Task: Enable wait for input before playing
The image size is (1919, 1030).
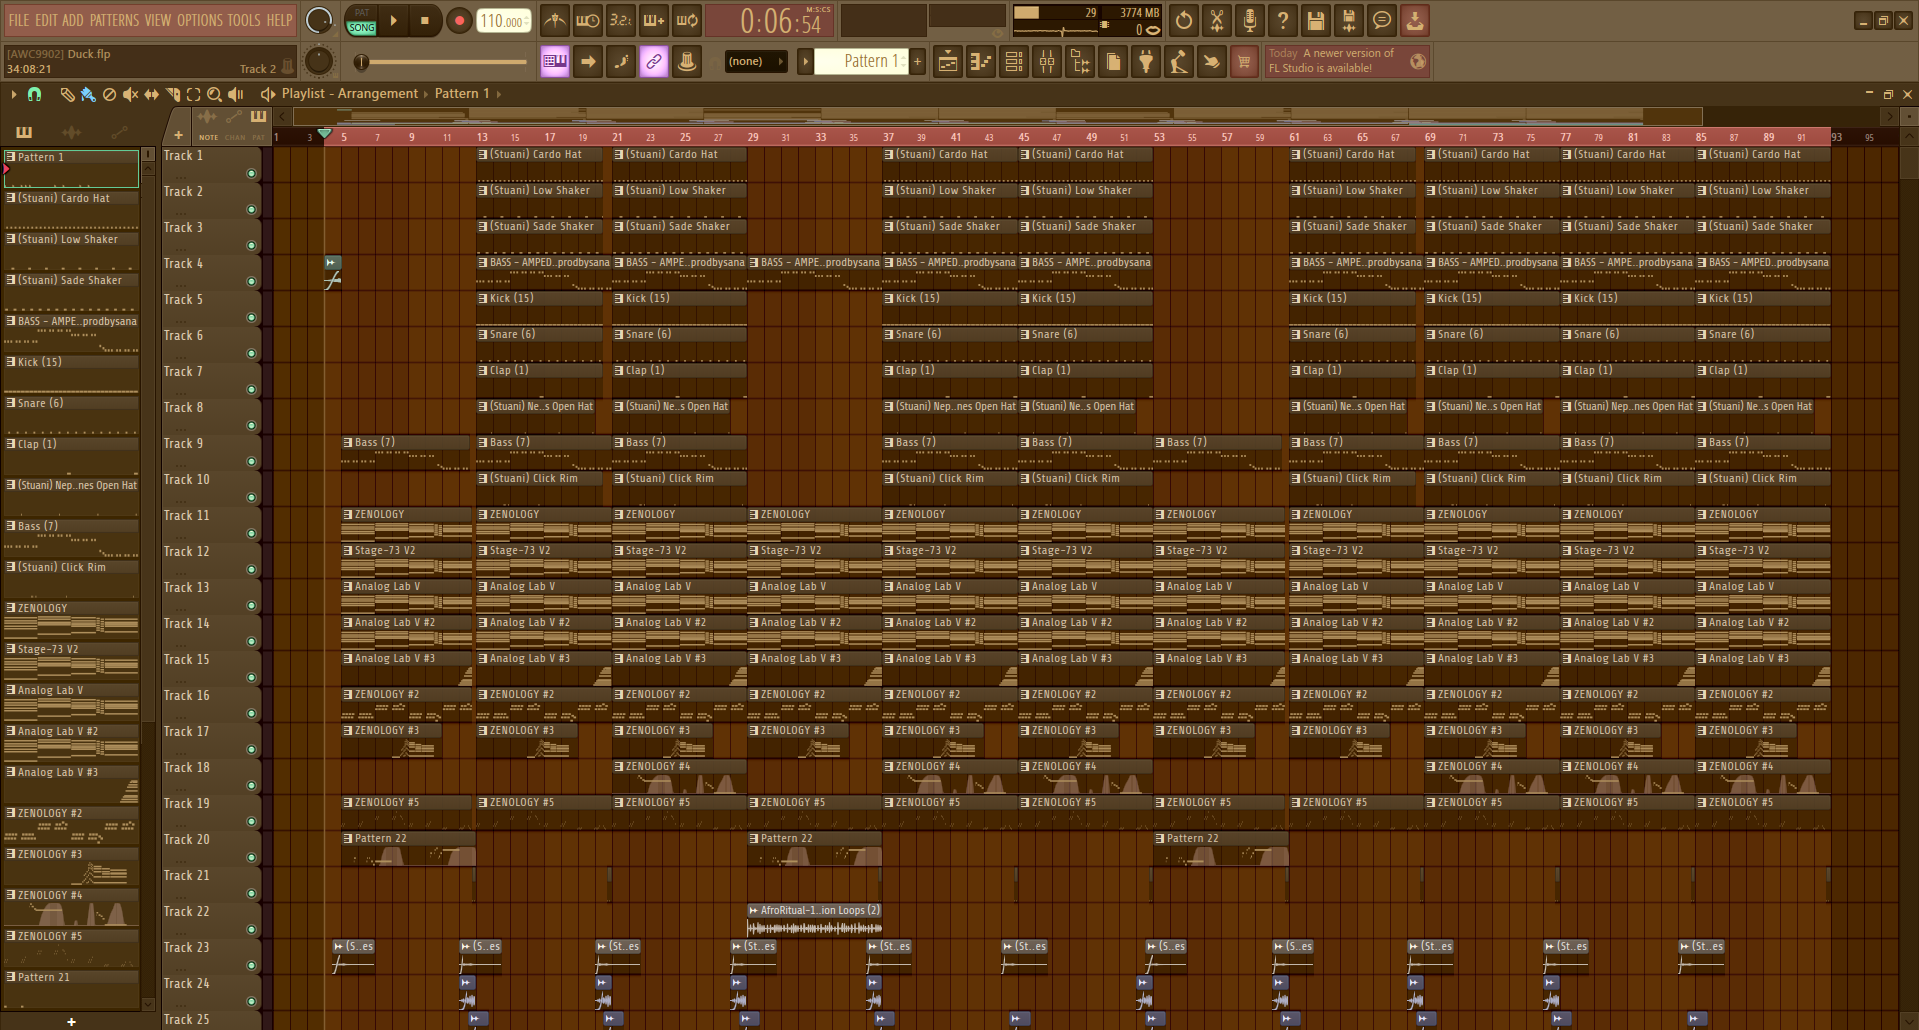Action: pyautogui.click(x=588, y=20)
